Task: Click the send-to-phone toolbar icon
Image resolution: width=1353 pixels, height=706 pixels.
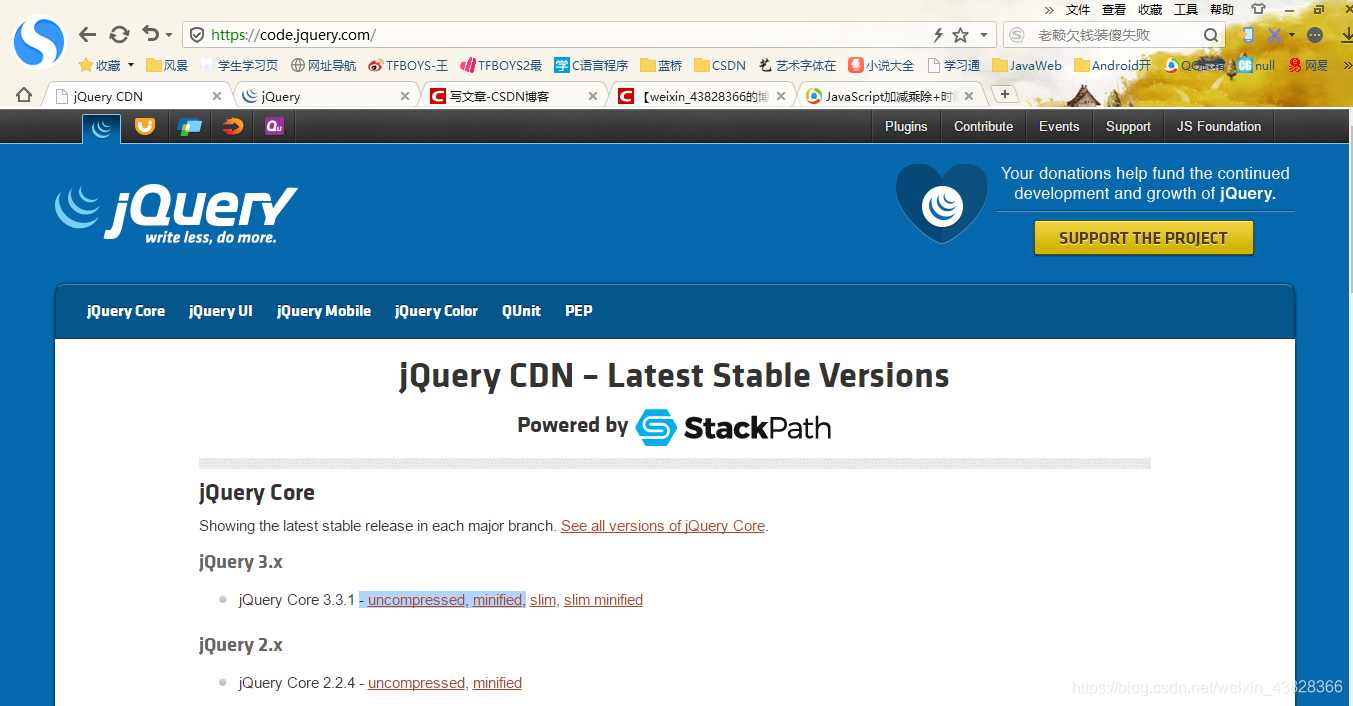Action: pos(1246,35)
